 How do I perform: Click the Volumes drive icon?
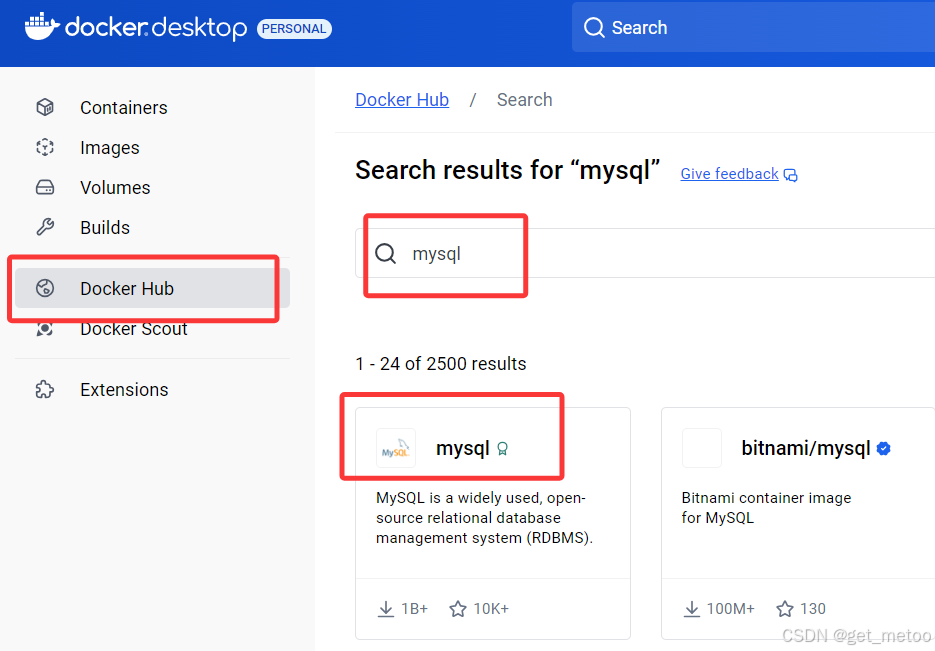[45, 187]
